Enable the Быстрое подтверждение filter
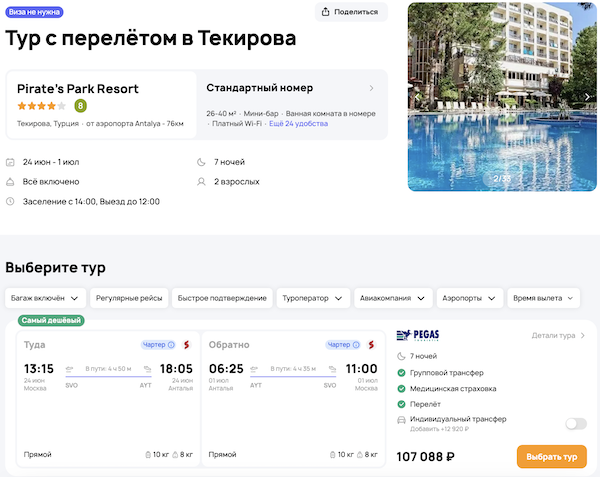 click(222, 298)
